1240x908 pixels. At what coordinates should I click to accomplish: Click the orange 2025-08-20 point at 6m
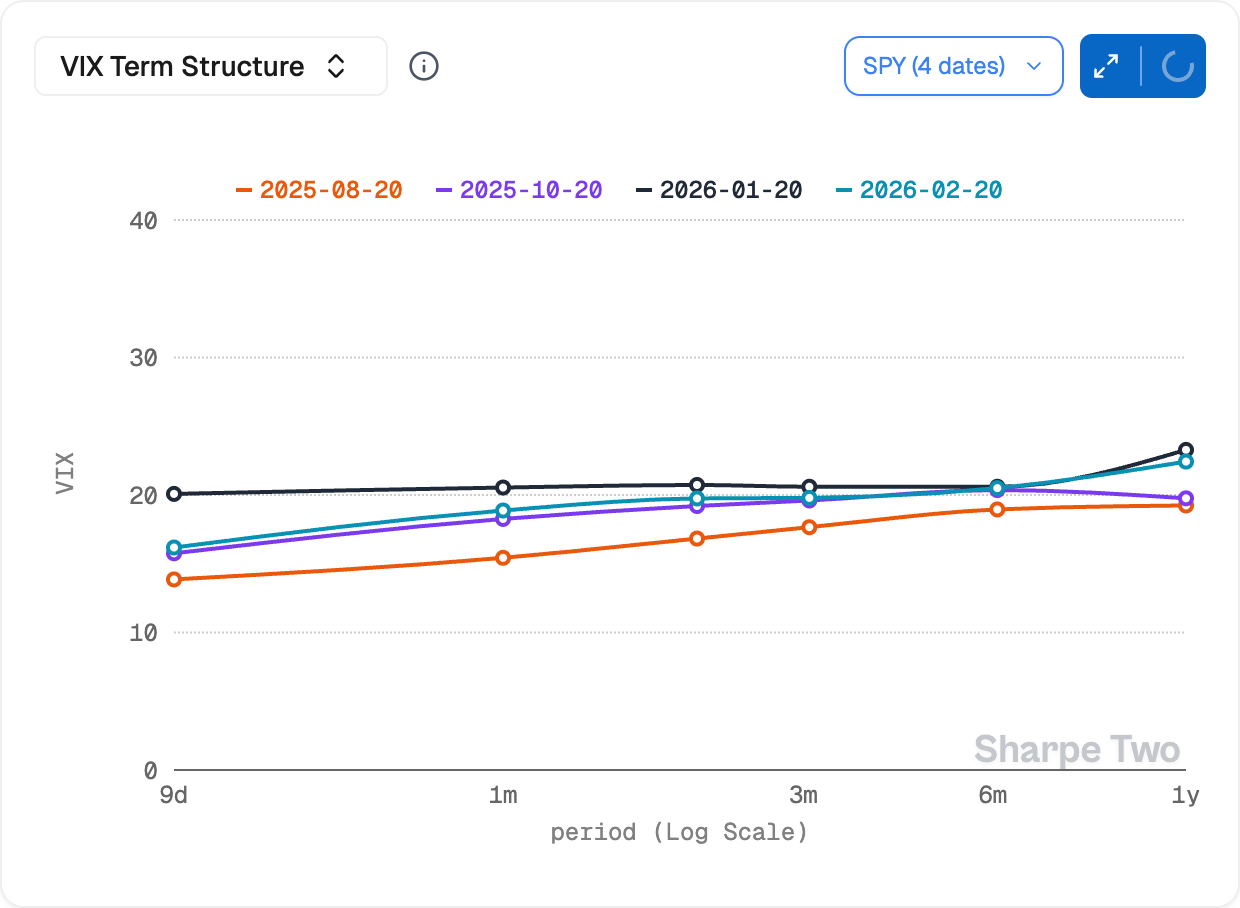[x=997, y=509]
